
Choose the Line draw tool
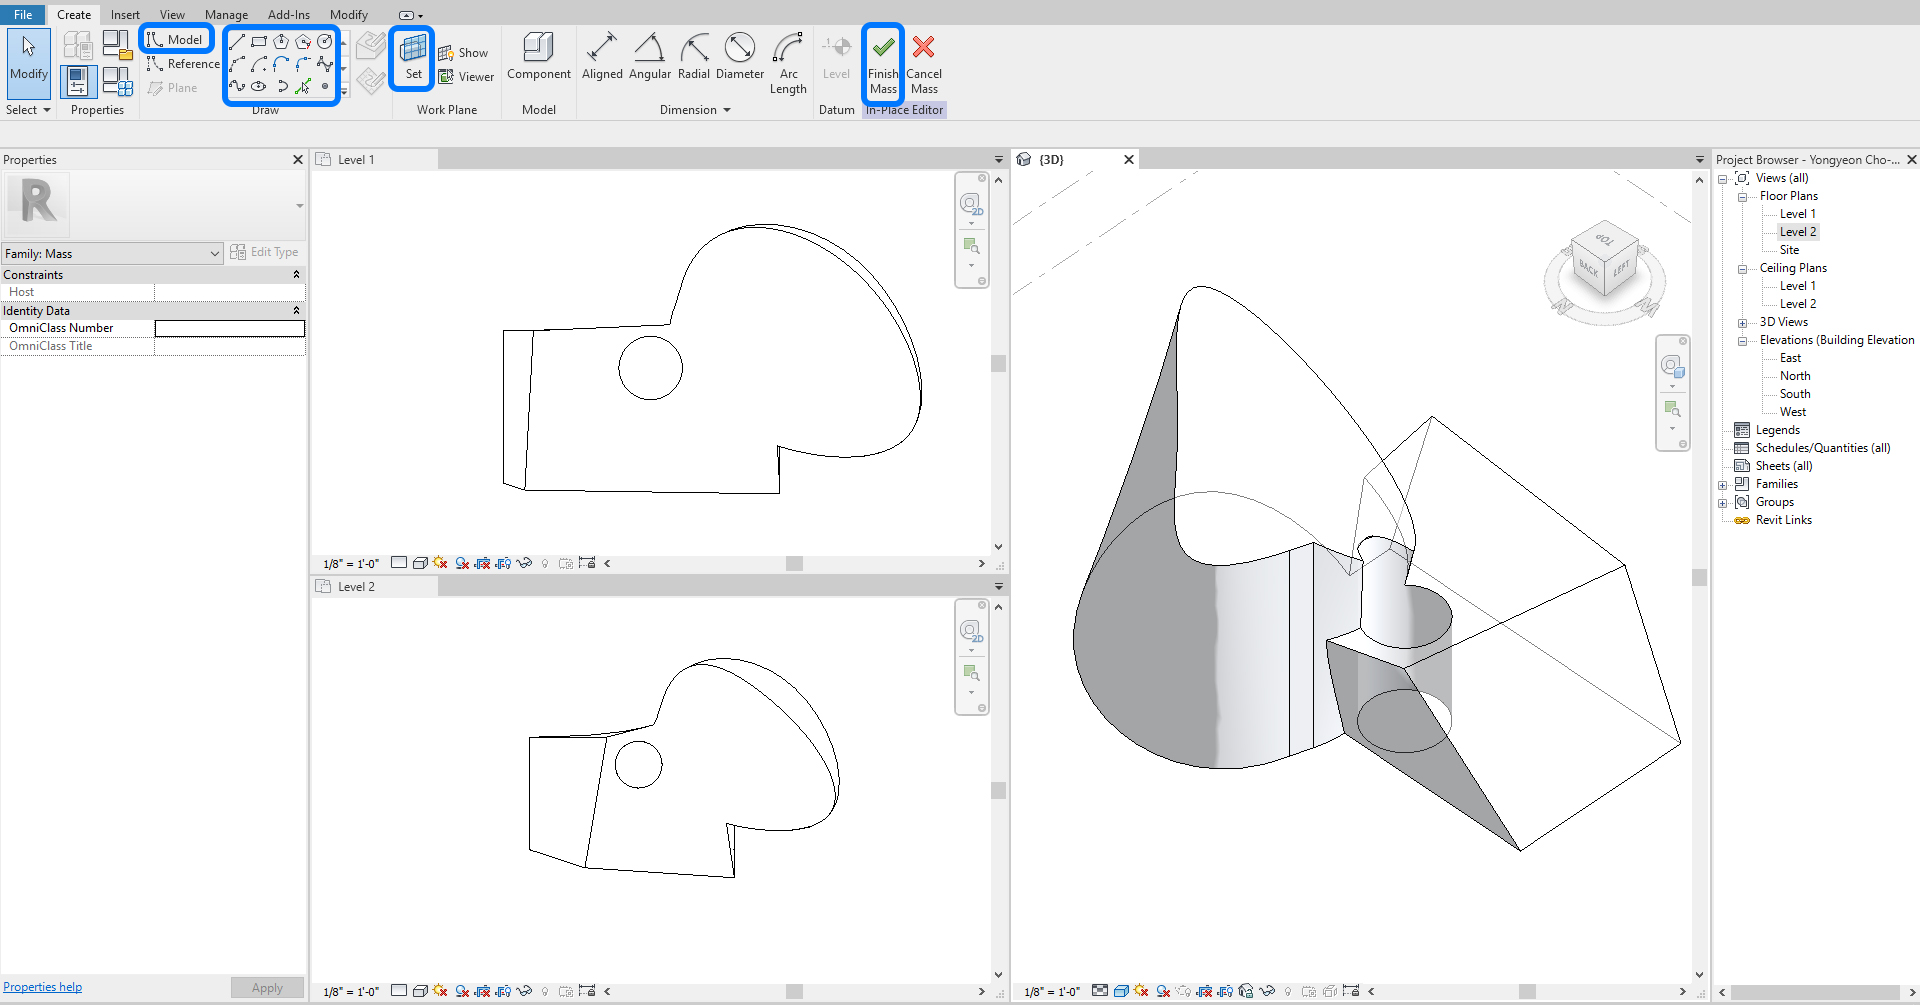click(x=237, y=42)
